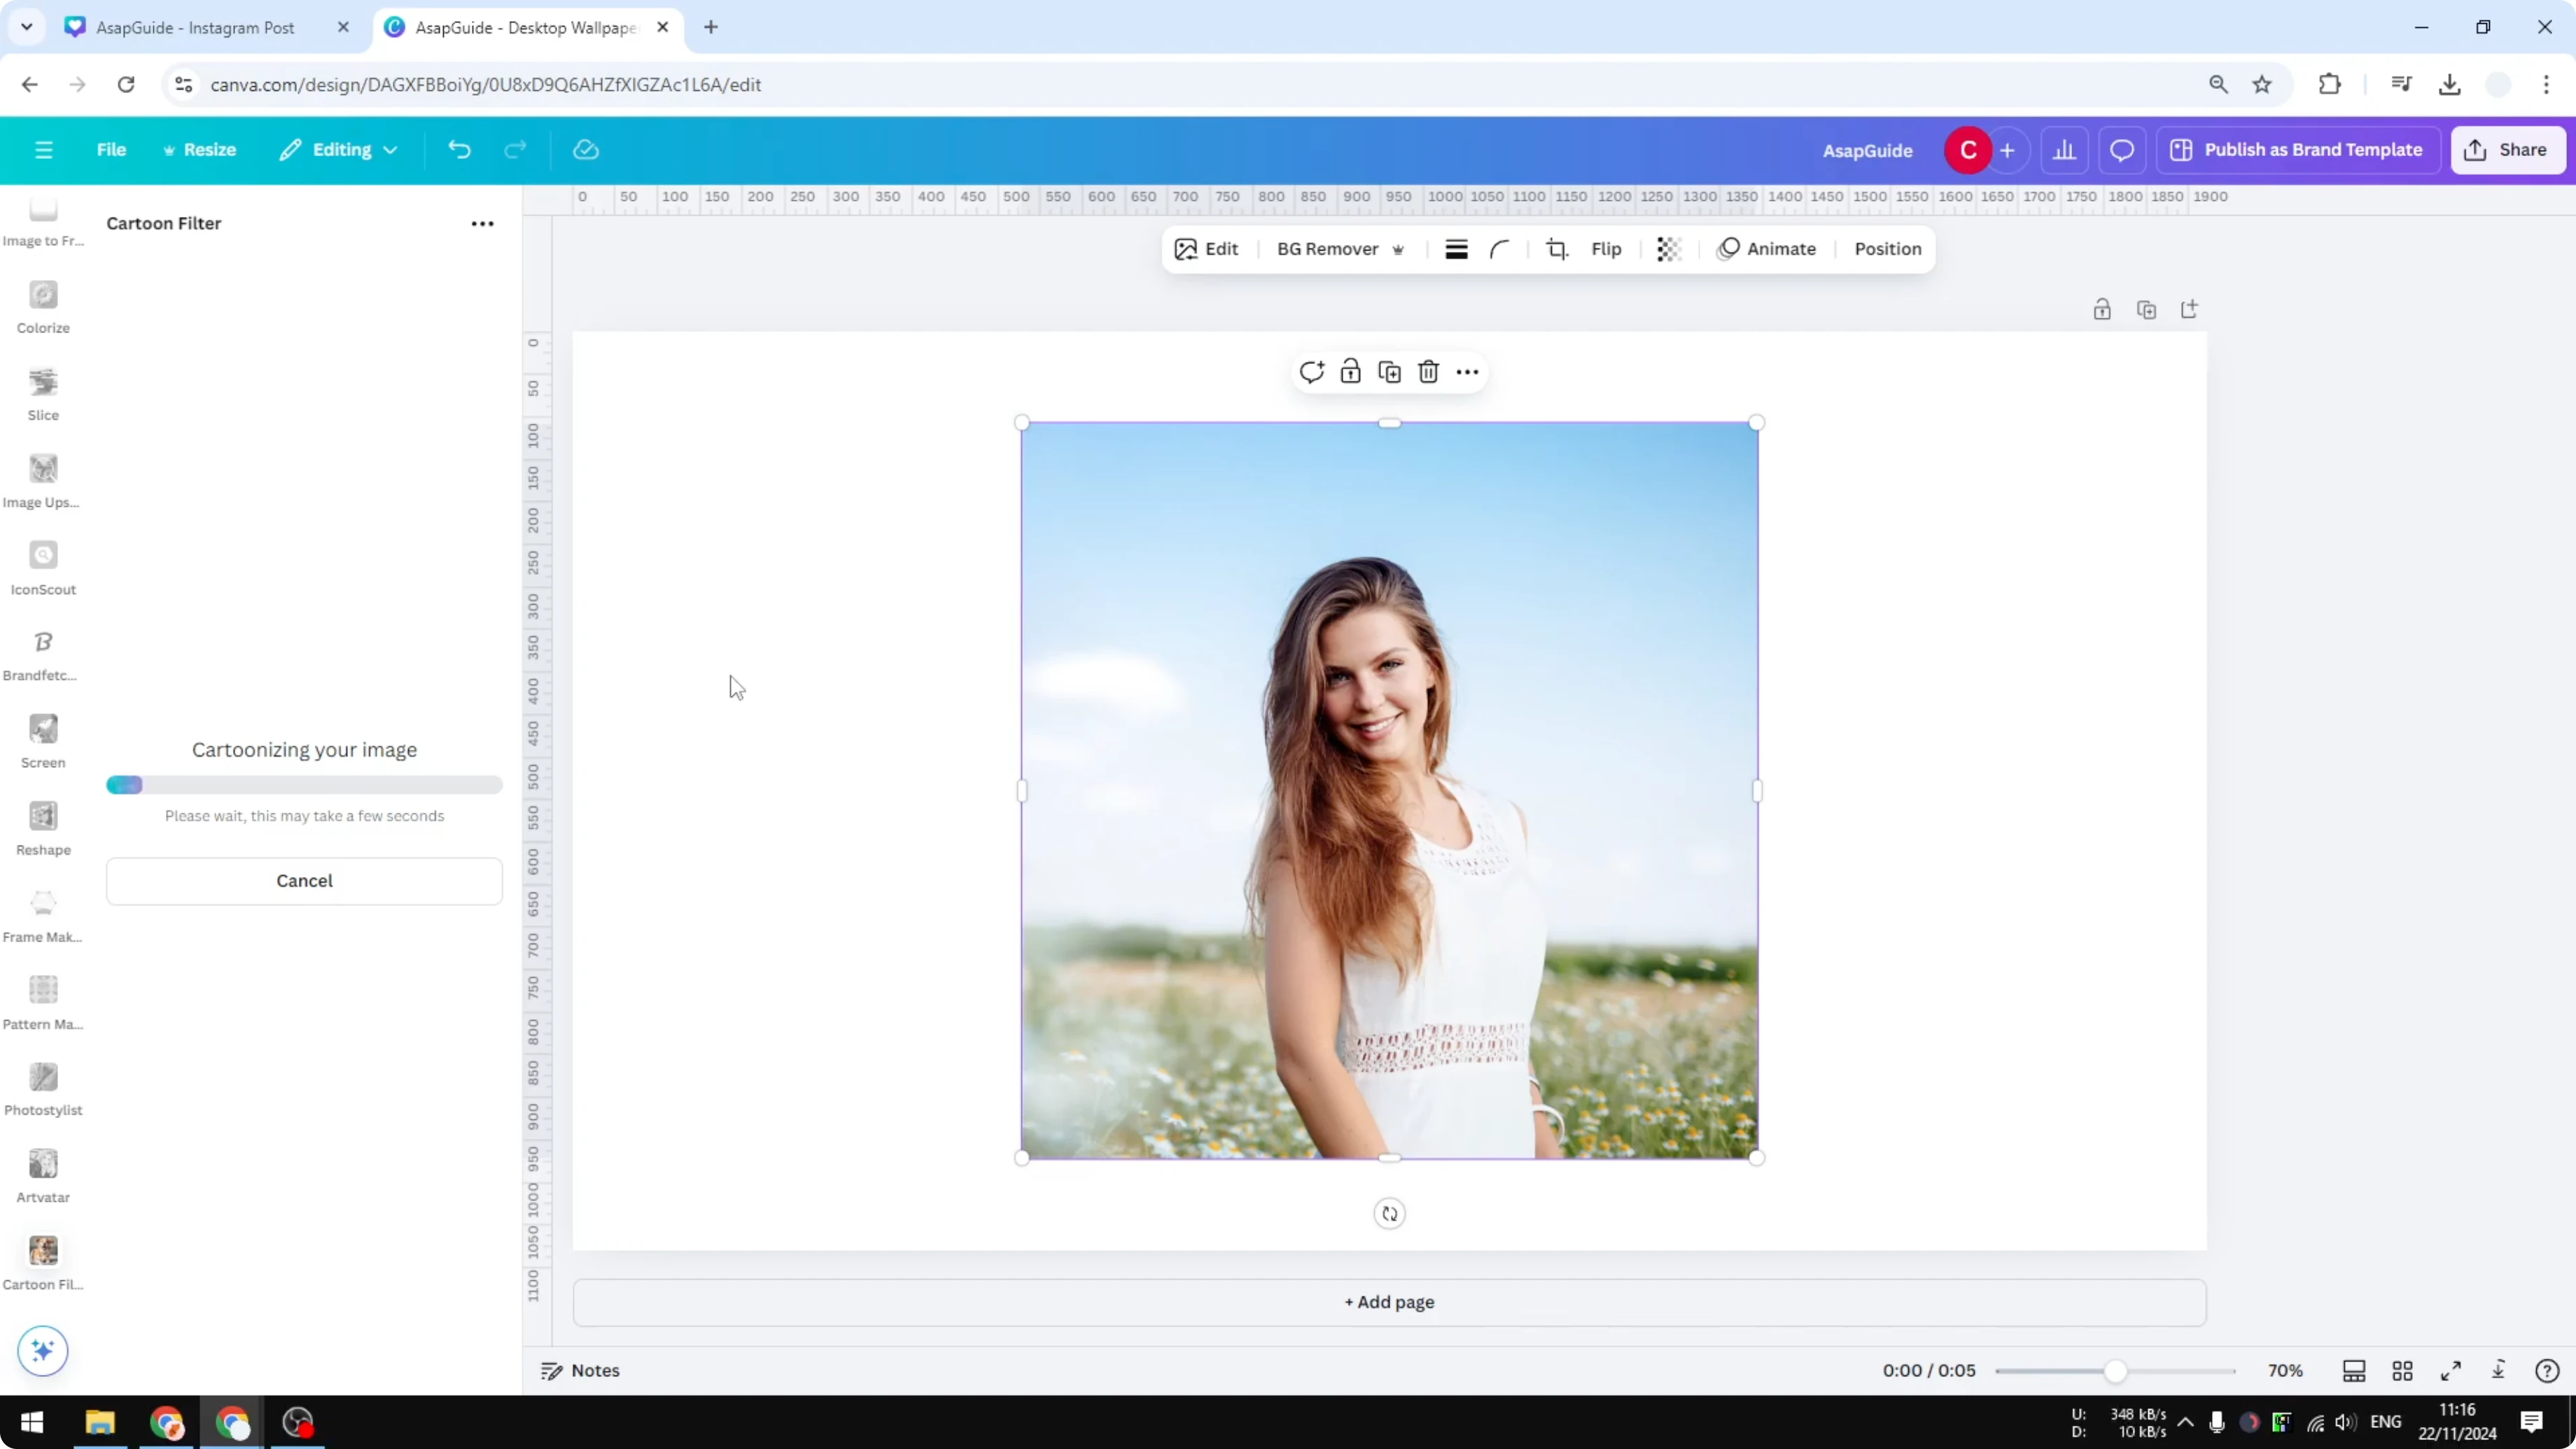Viewport: 2576px width, 1449px height.
Task: Lock the selected image element
Action: pos(1350,371)
